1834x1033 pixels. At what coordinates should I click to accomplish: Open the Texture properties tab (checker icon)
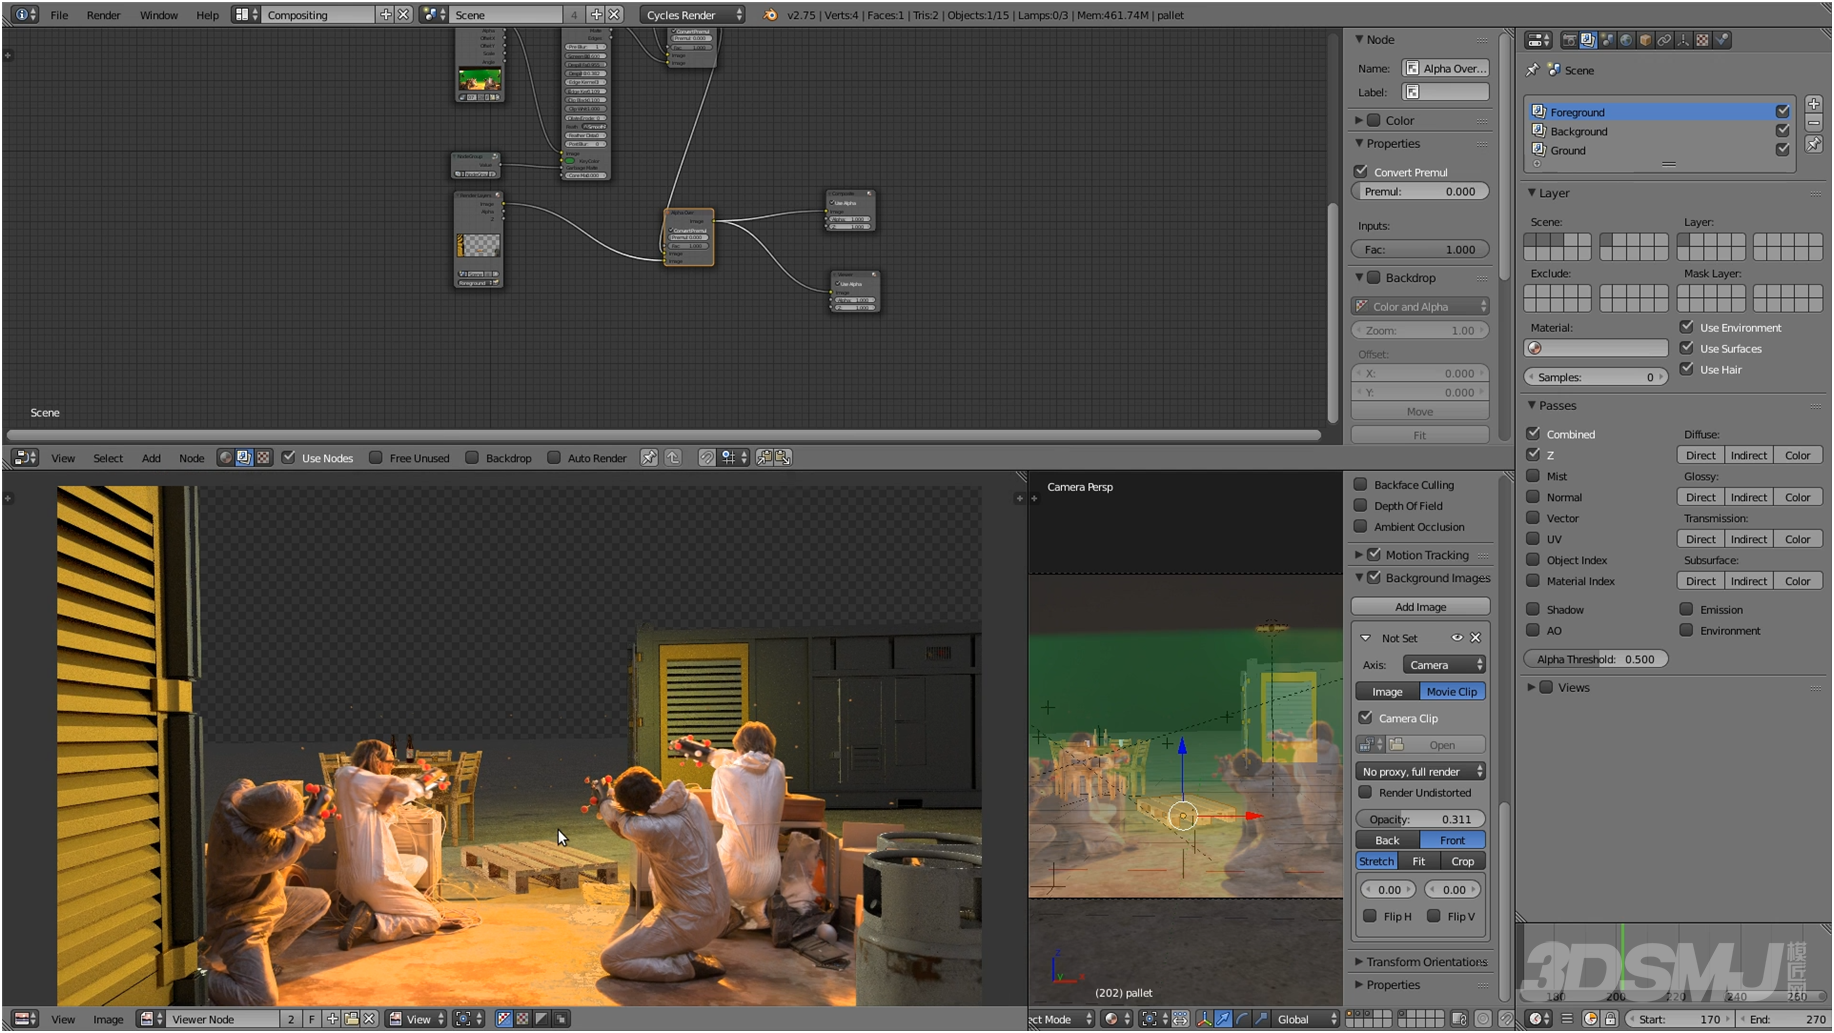click(x=1702, y=40)
